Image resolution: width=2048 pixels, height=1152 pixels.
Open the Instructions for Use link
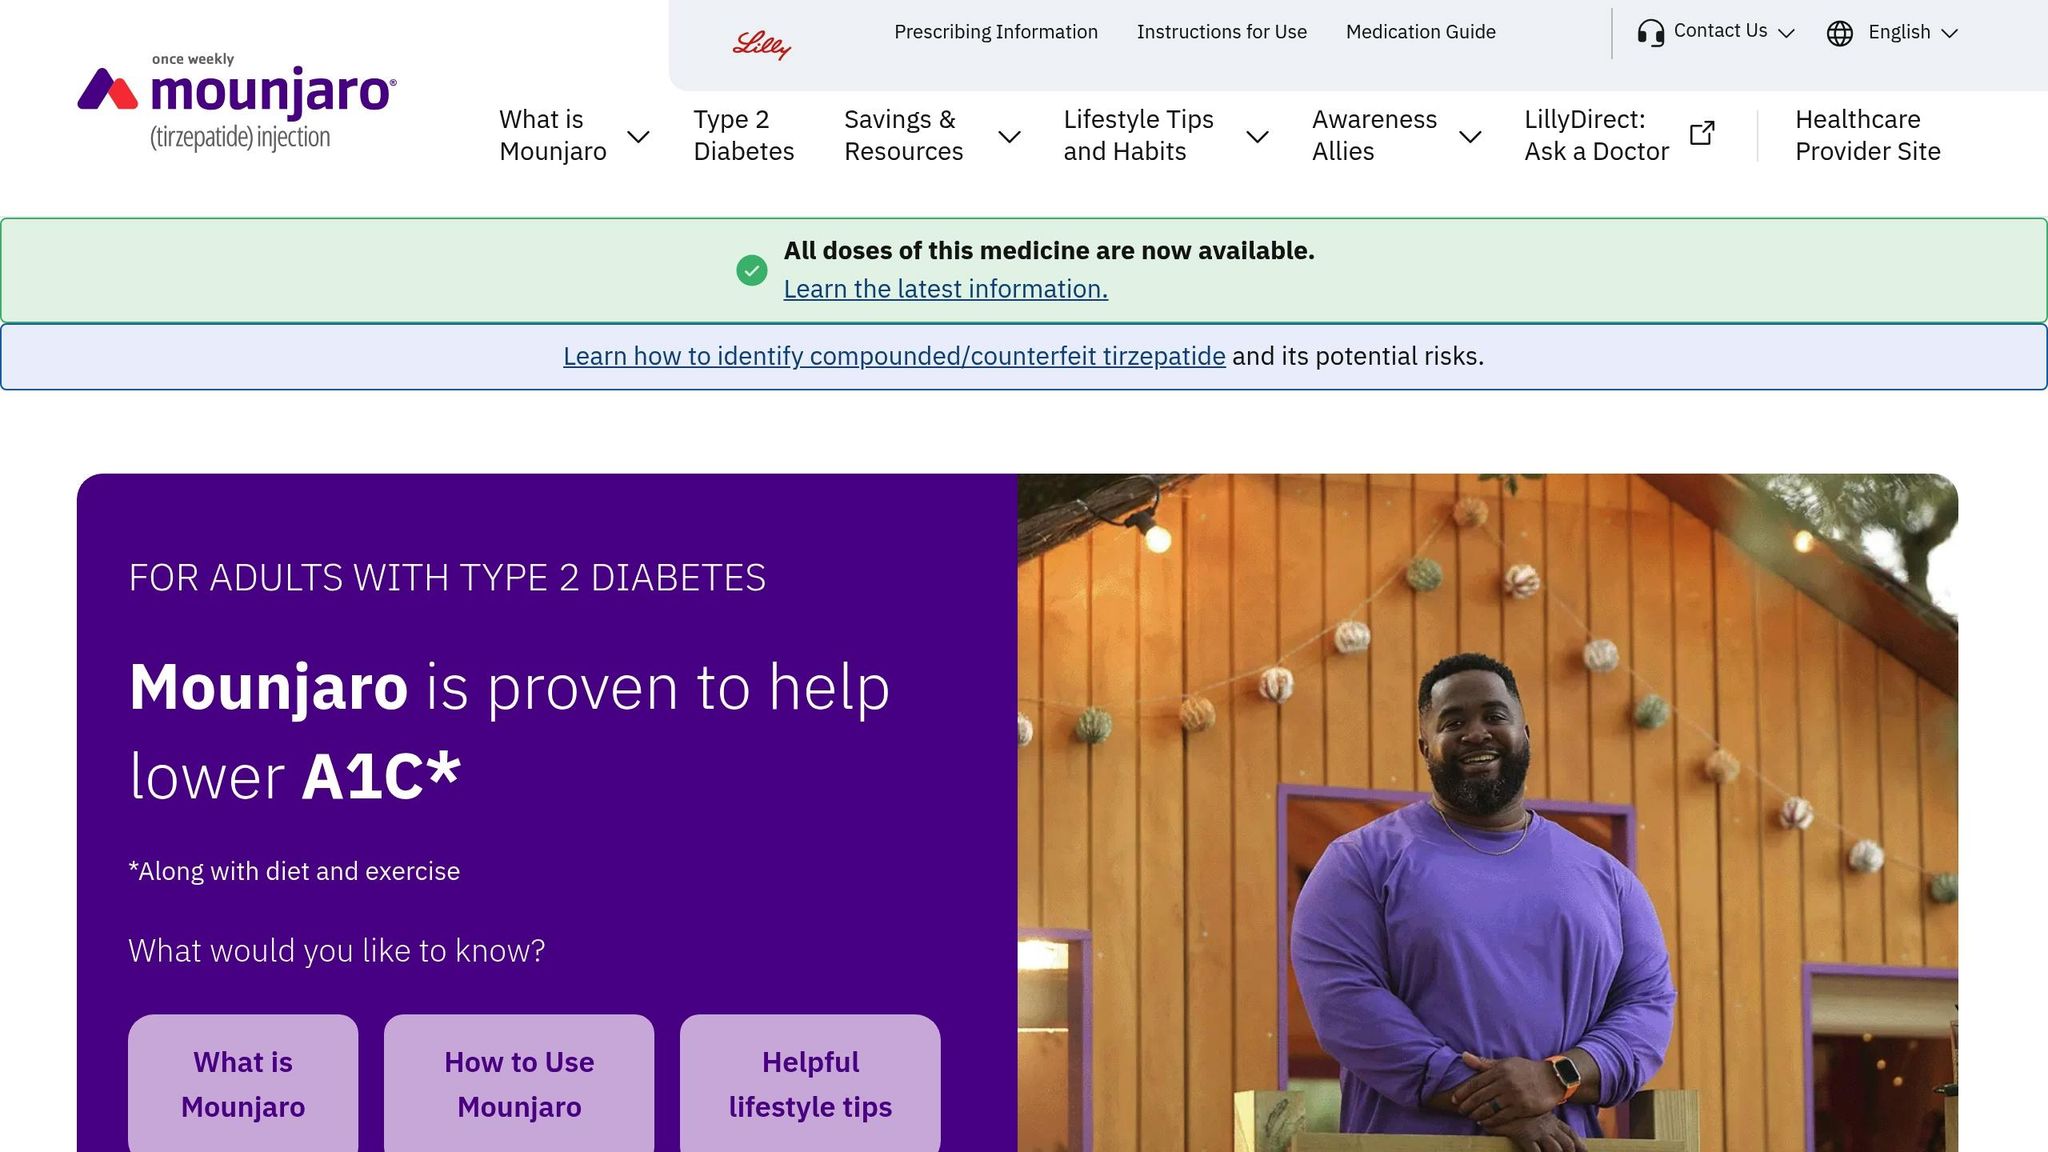[1221, 32]
